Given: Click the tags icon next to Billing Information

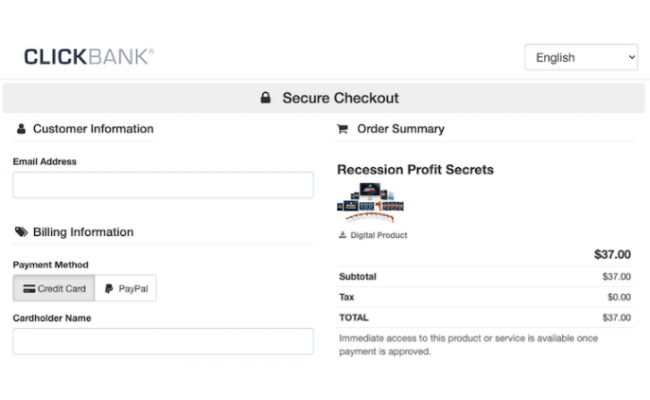Looking at the screenshot, I should pos(21,232).
